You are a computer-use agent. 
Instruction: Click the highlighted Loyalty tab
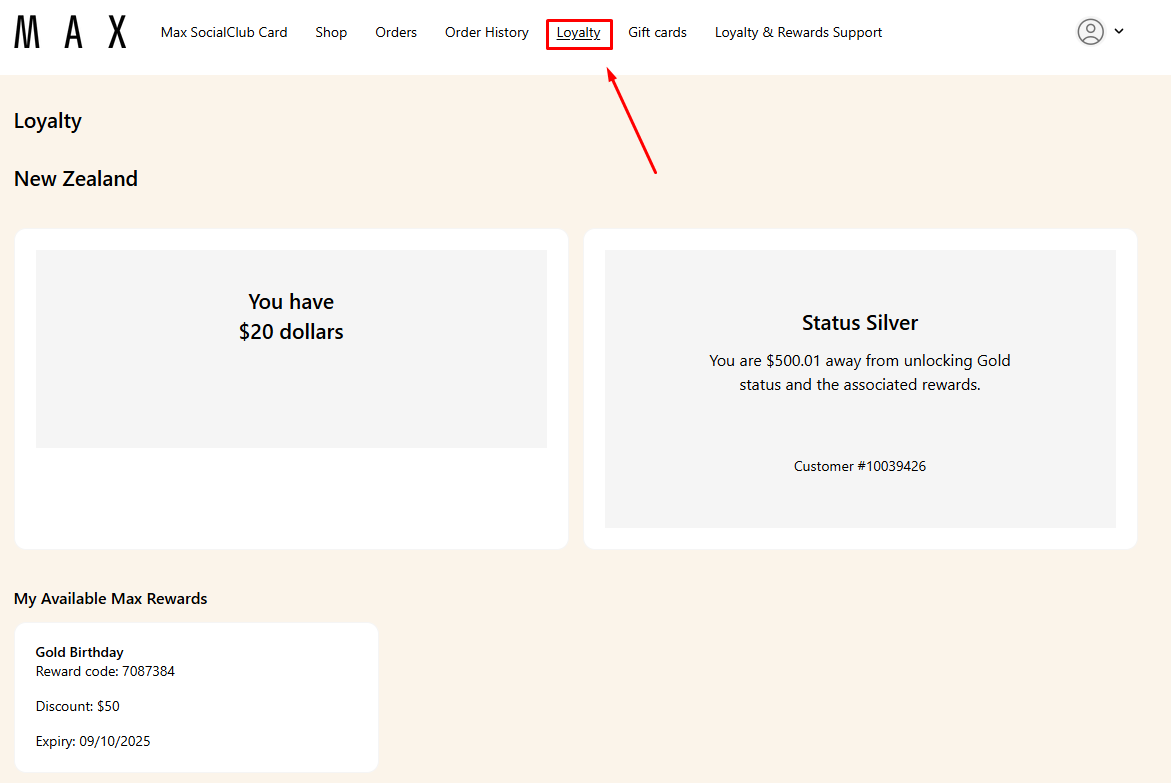[579, 33]
